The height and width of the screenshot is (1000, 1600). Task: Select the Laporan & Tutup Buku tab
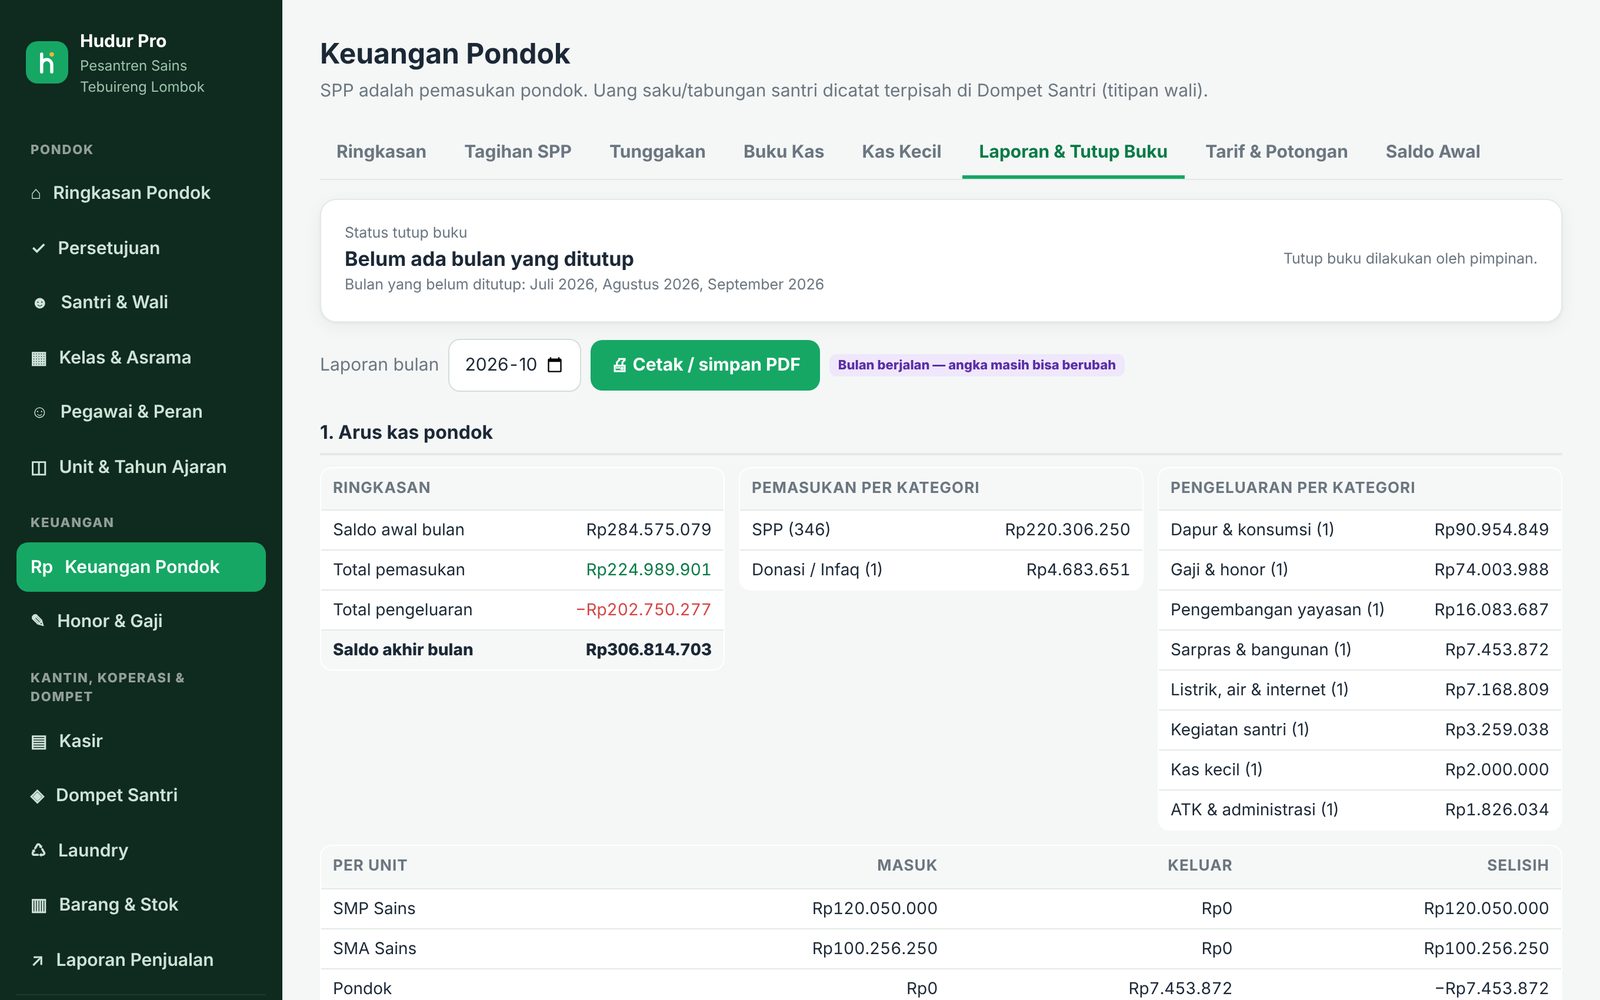pos(1073,152)
